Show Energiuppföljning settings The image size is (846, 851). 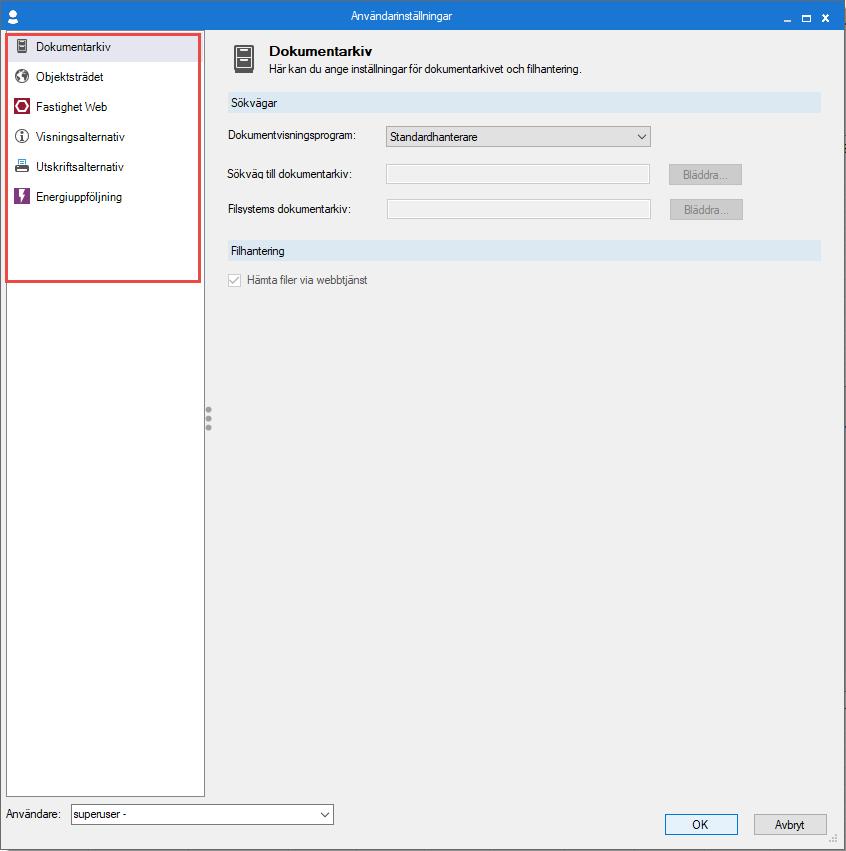pyautogui.click(x=103, y=196)
